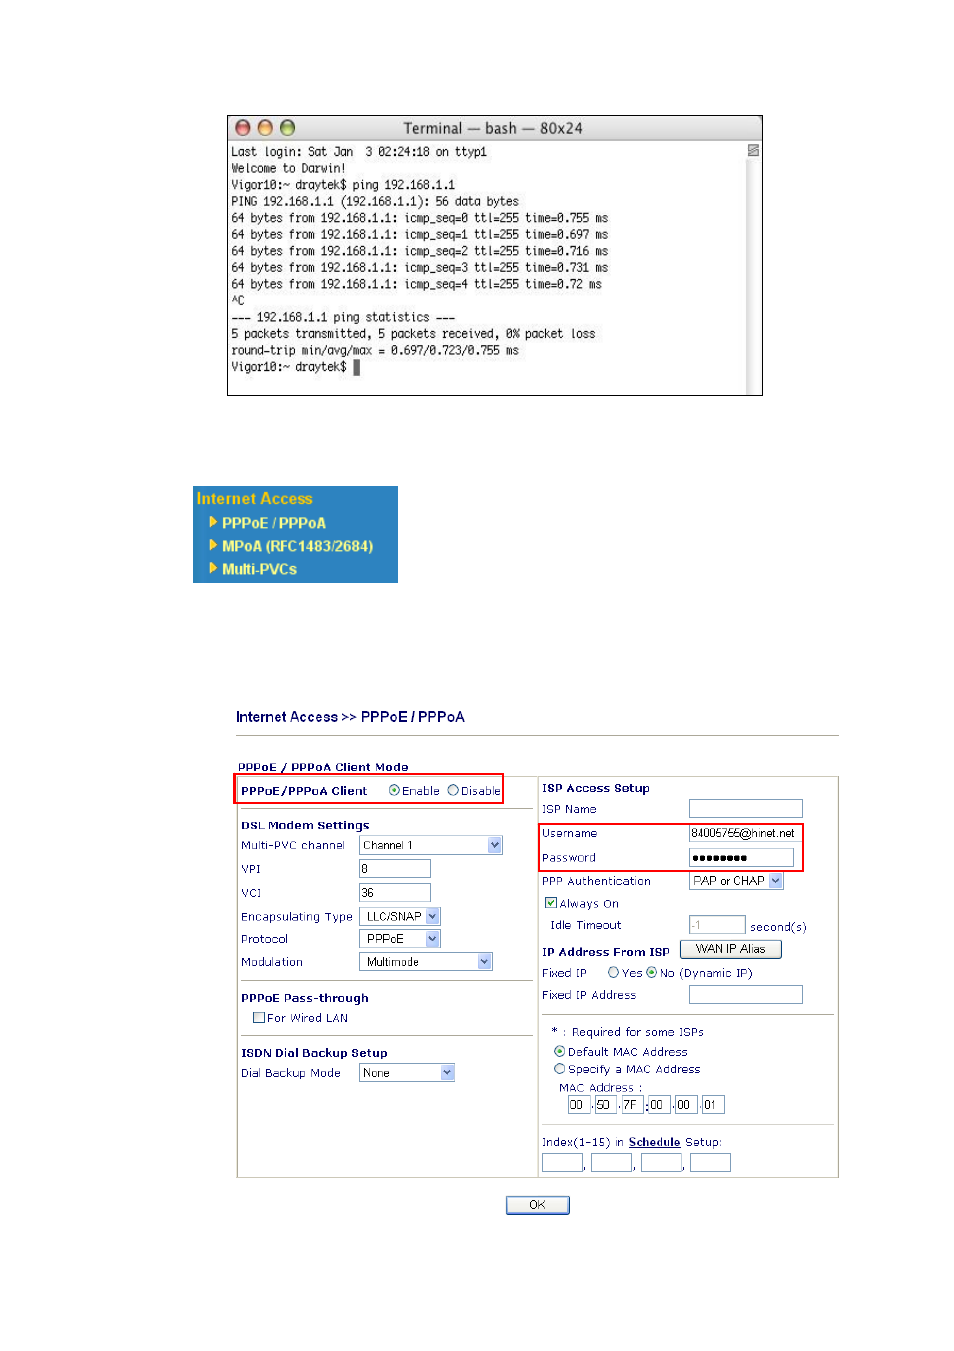The image size is (954, 1351).
Task: Click the Username input field
Action: (745, 833)
